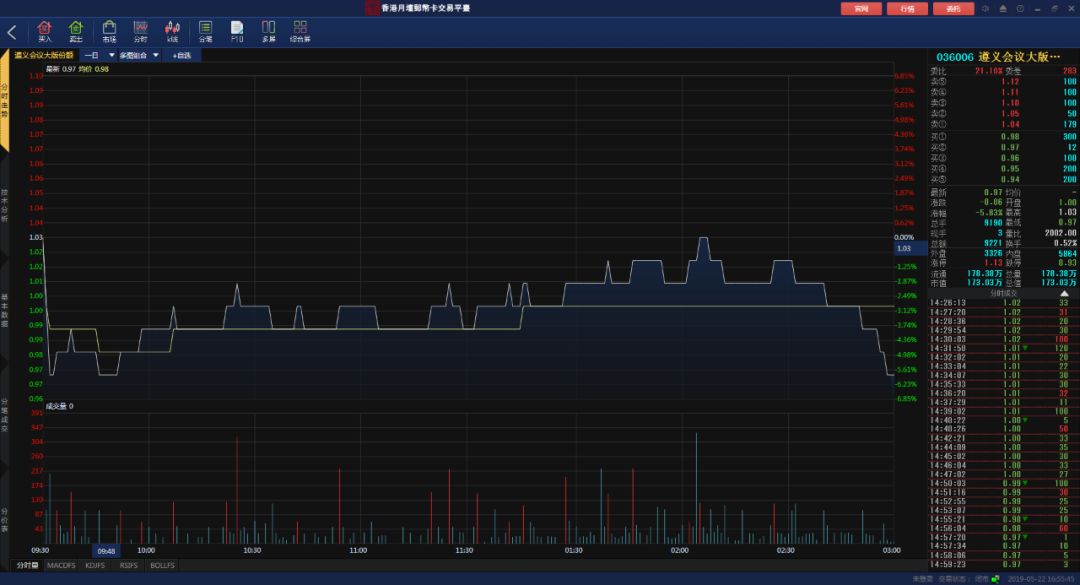Click the 行情 red button

[907, 8]
